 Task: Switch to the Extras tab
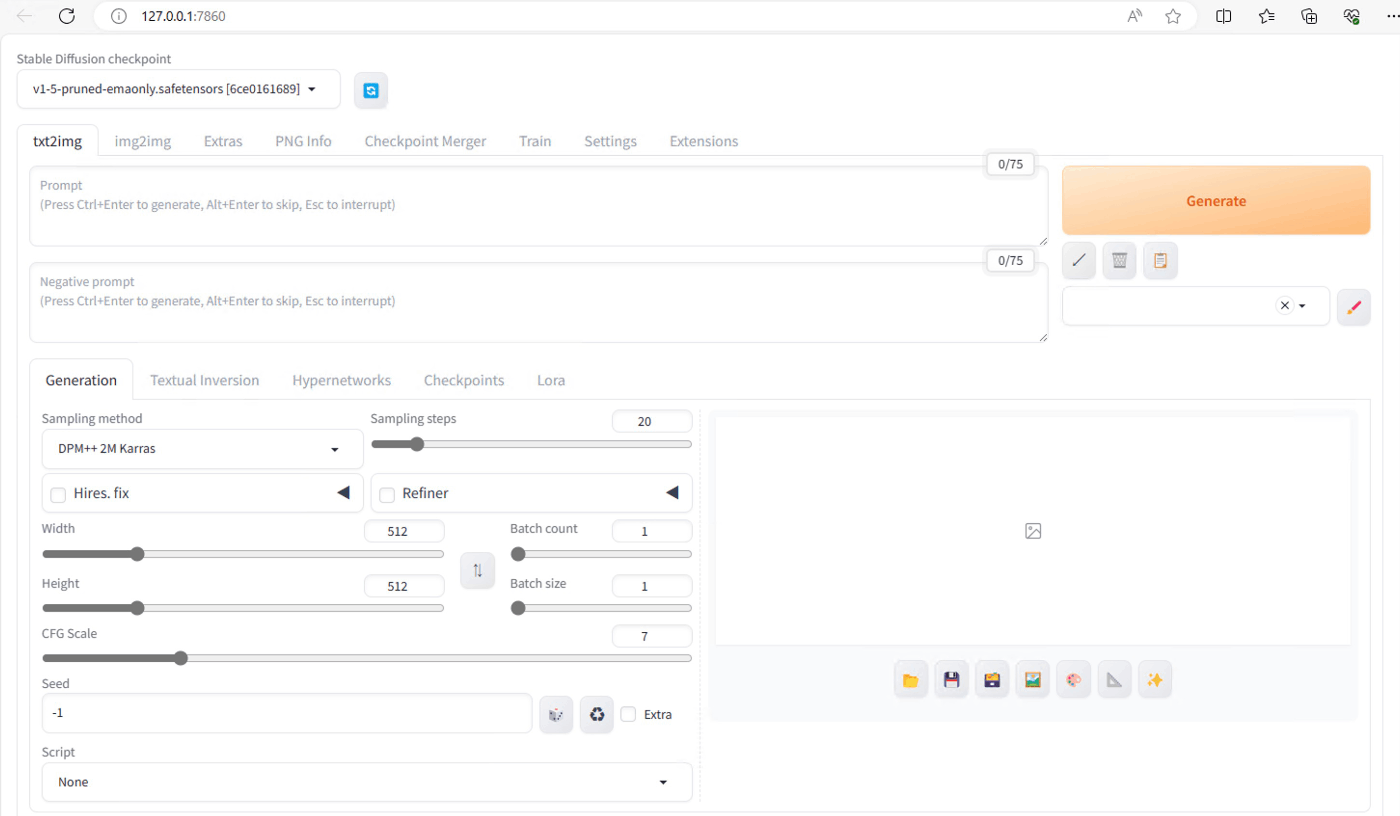tap(223, 141)
